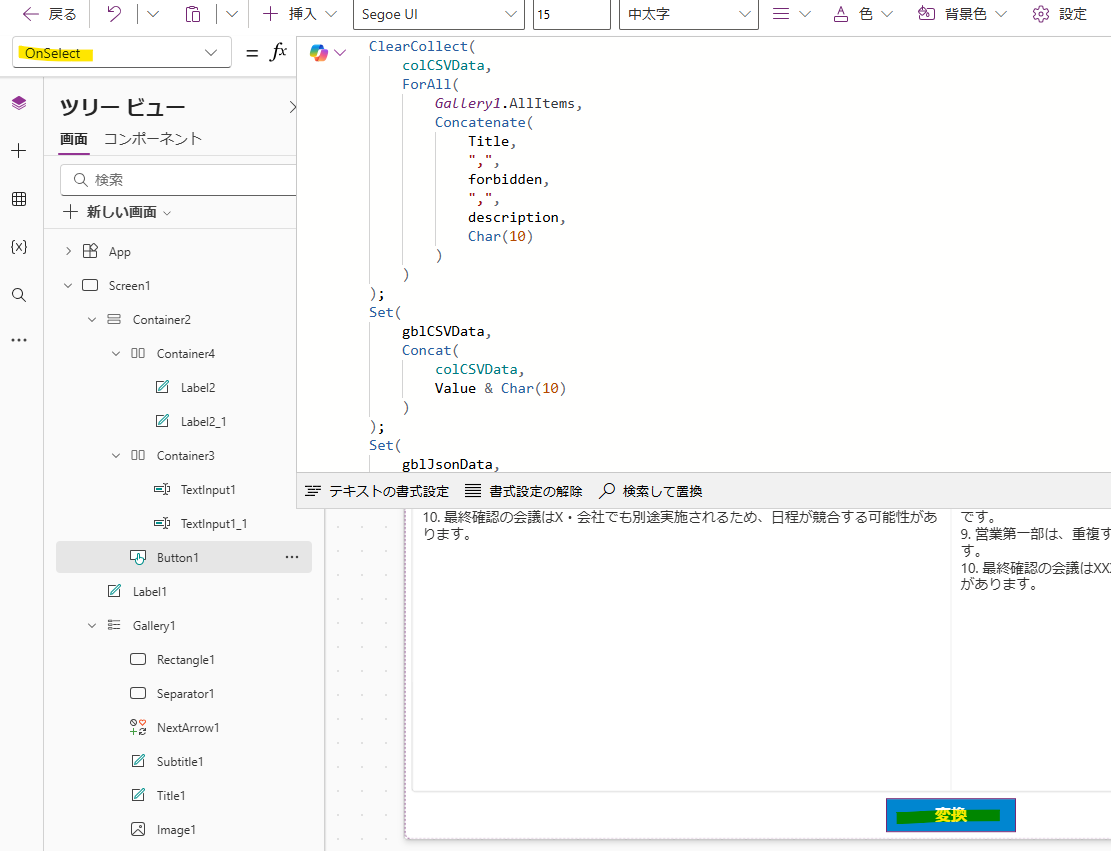Open the text alignment dropdown
This screenshot has height=851, width=1111.
tap(791, 14)
